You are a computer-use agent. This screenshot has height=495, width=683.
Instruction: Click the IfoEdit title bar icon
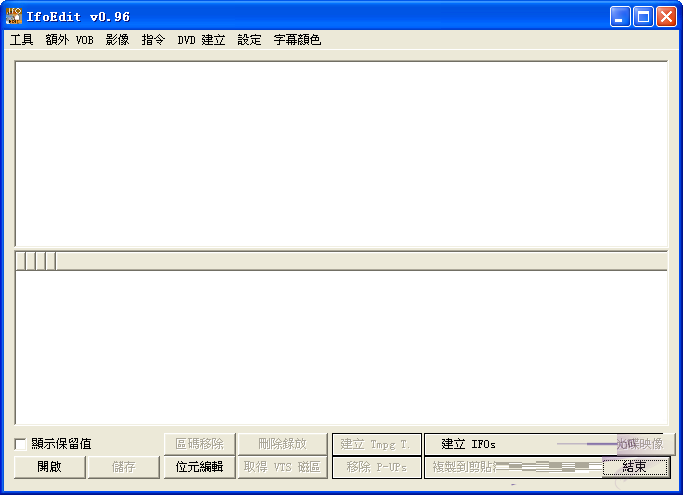[x=14, y=17]
